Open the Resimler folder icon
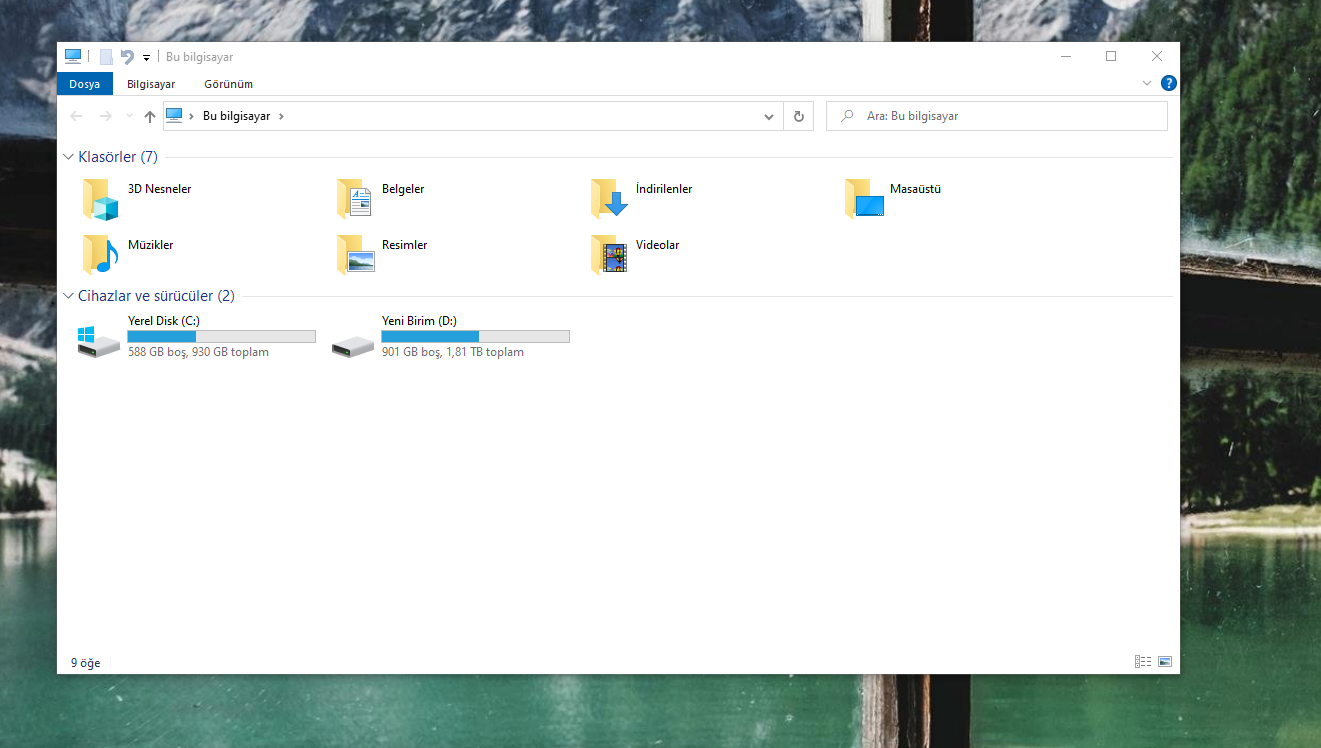The height and width of the screenshot is (748, 1321). (x=356, y=255)
